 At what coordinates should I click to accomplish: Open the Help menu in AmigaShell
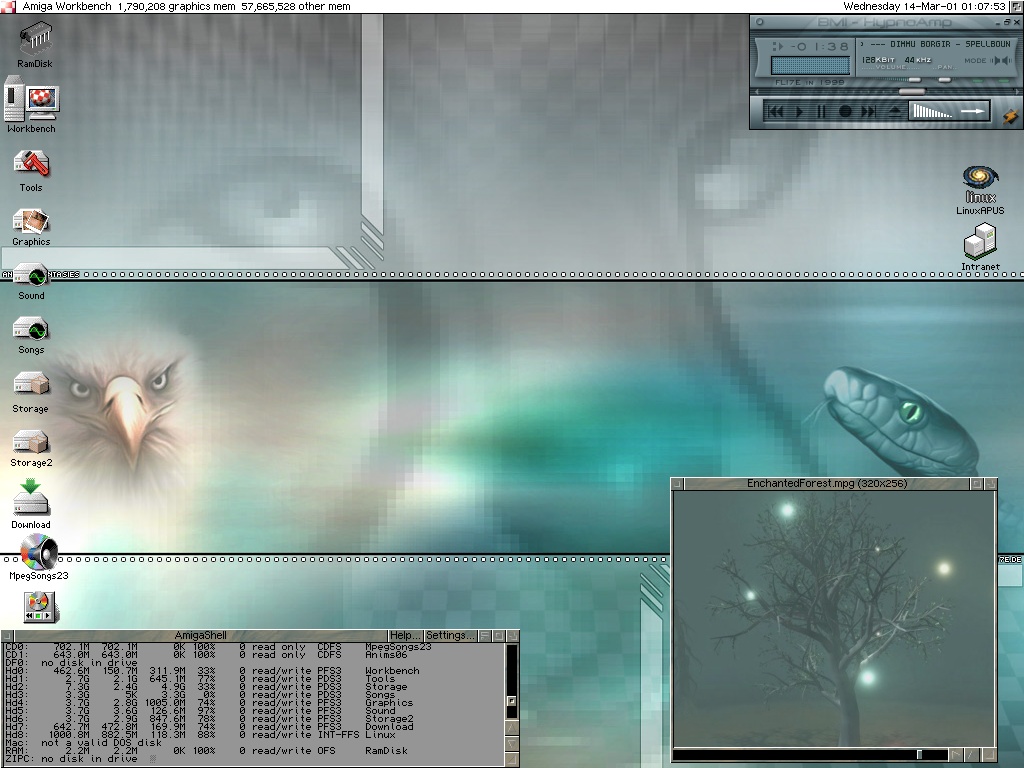pos(404,636)
